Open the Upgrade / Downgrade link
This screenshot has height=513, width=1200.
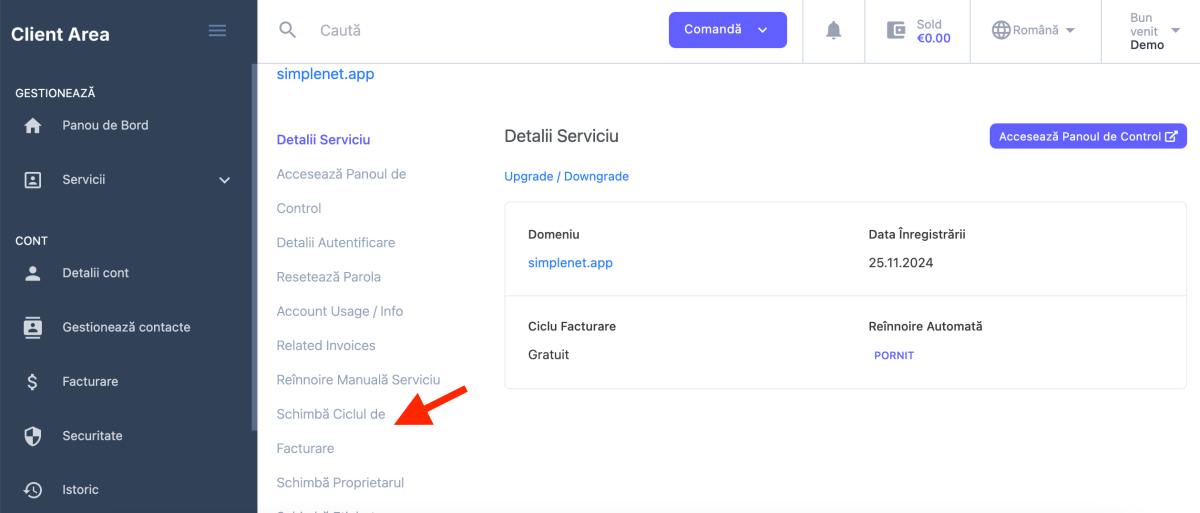click(566, 176)
